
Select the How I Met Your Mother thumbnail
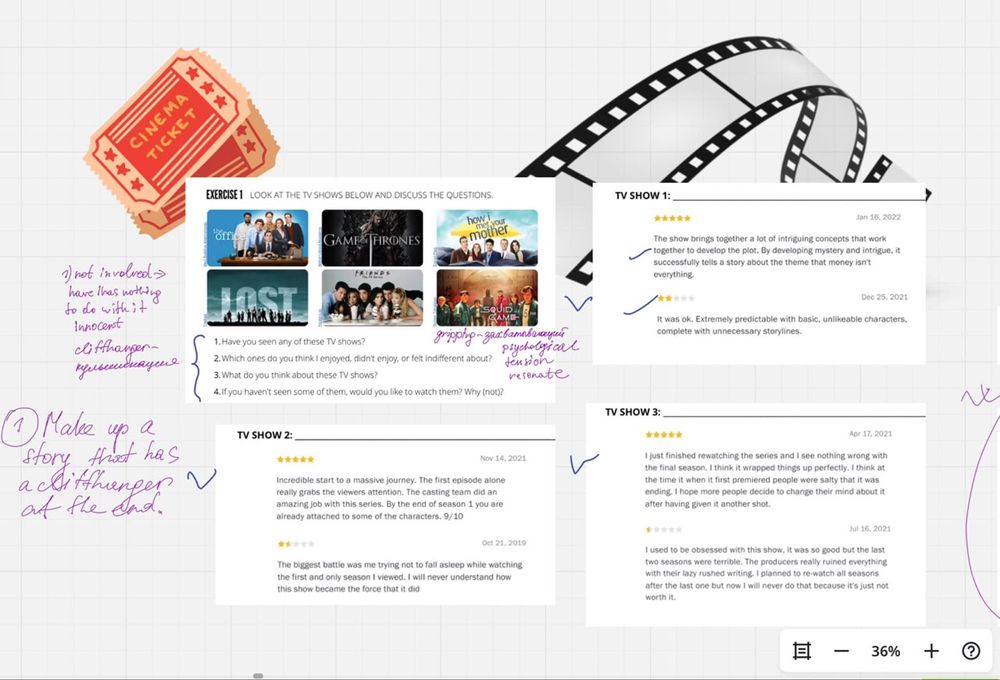point(487,237)
